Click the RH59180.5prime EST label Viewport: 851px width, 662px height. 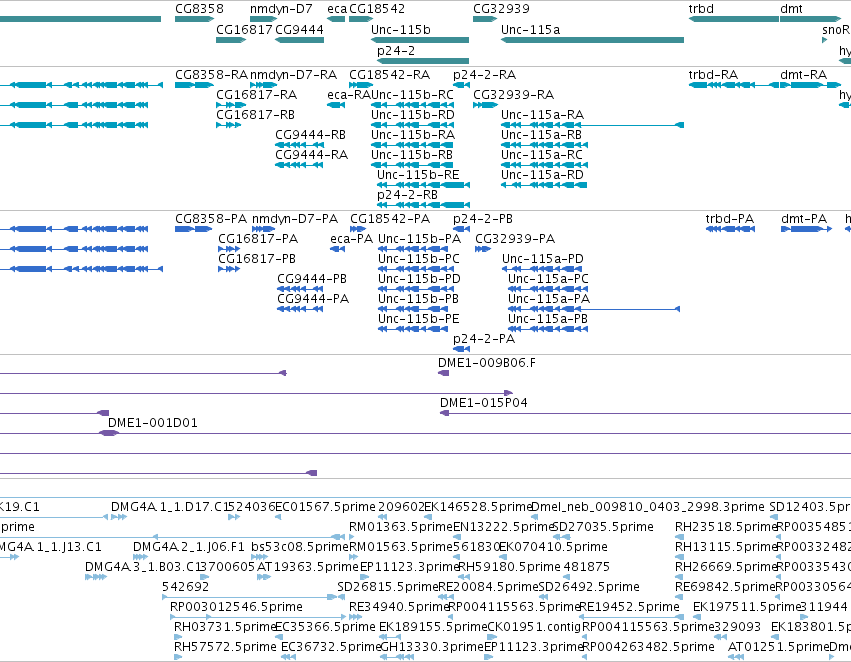(510, 568)
